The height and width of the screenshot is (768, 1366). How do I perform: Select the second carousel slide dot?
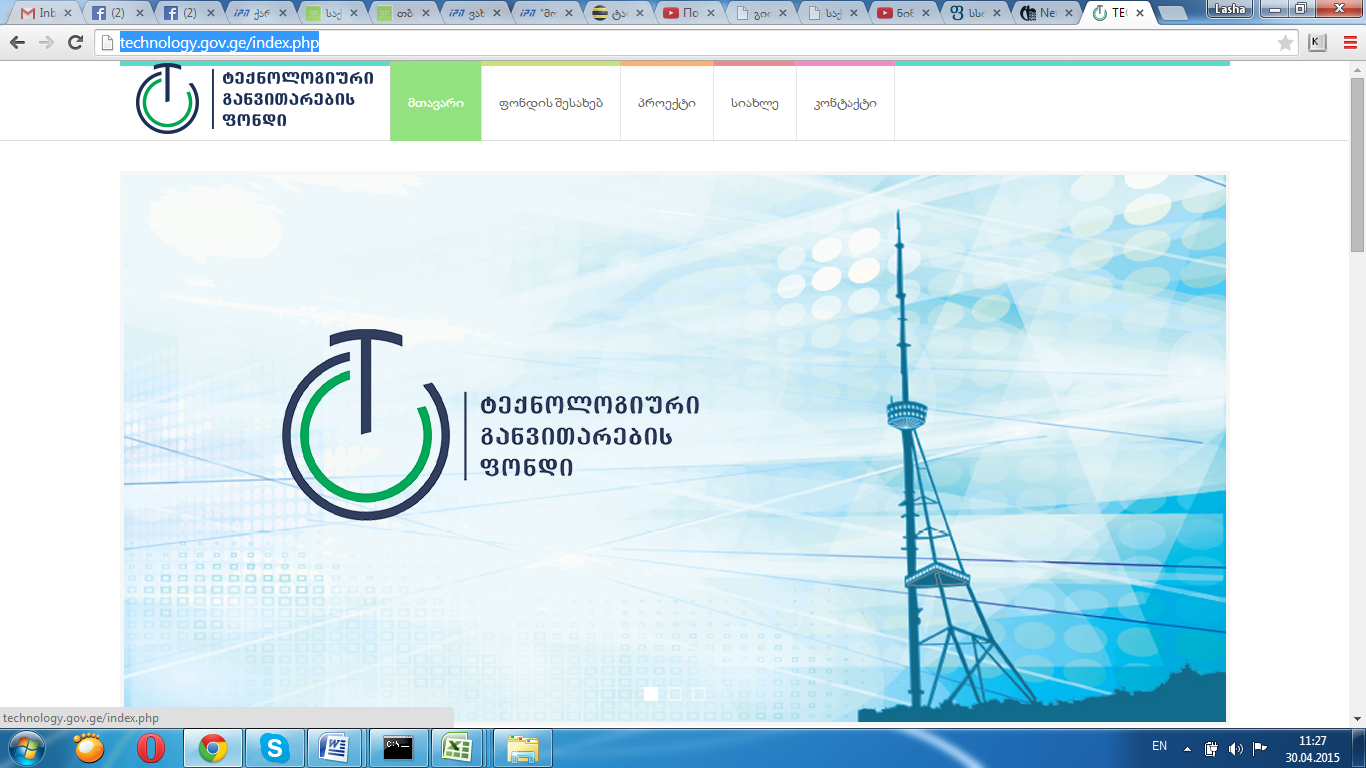pyautogui.click(x=675, y=693)
